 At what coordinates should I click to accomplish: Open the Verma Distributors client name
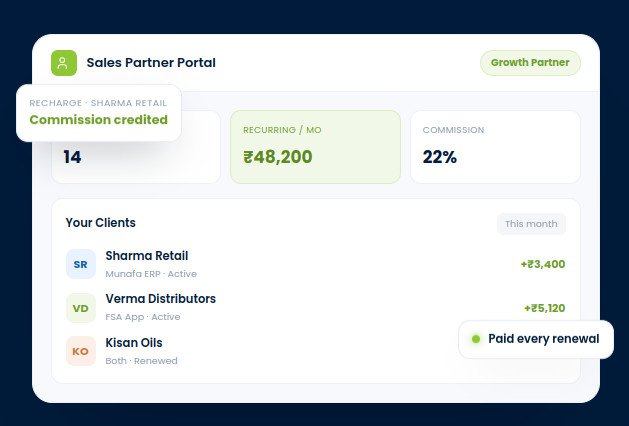160,298
